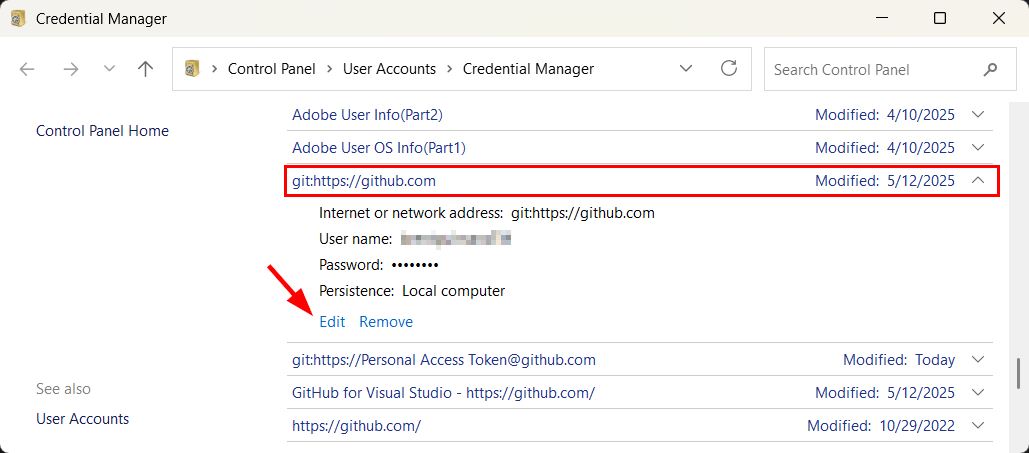Click the Refresh icon beside address bar

click(729, 69)
